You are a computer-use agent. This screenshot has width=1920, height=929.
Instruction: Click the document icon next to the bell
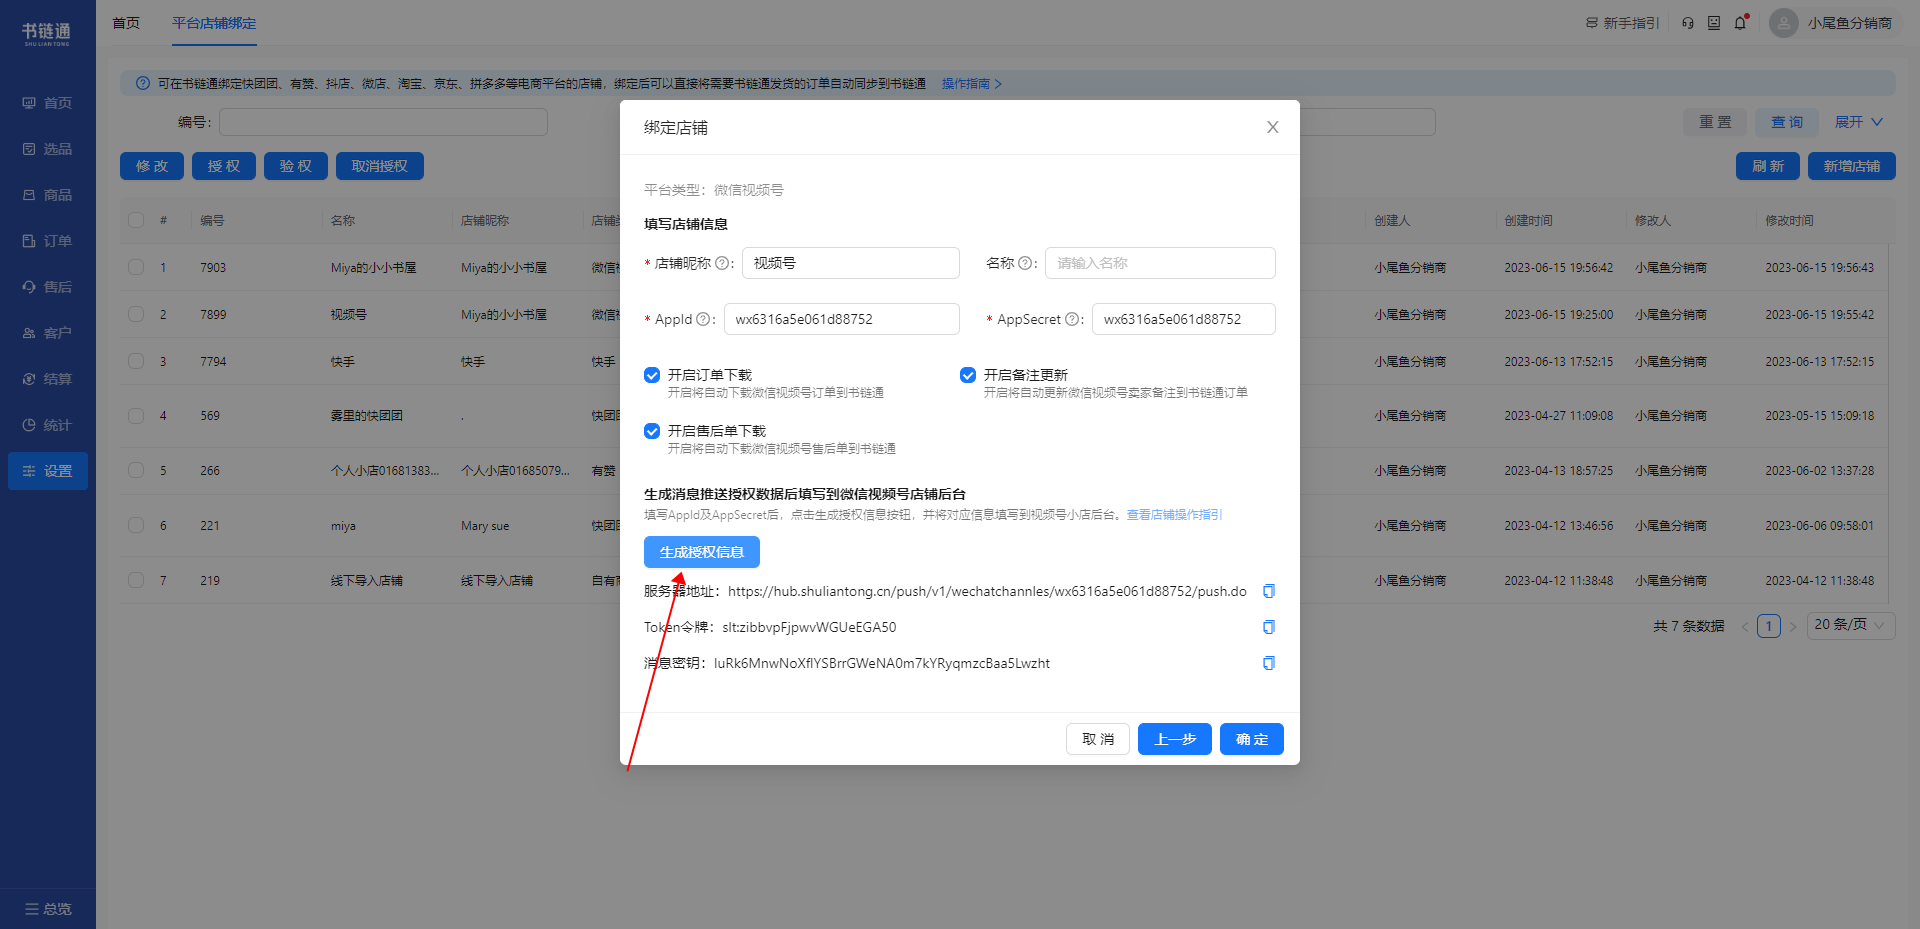click(x=1714, y=23)
